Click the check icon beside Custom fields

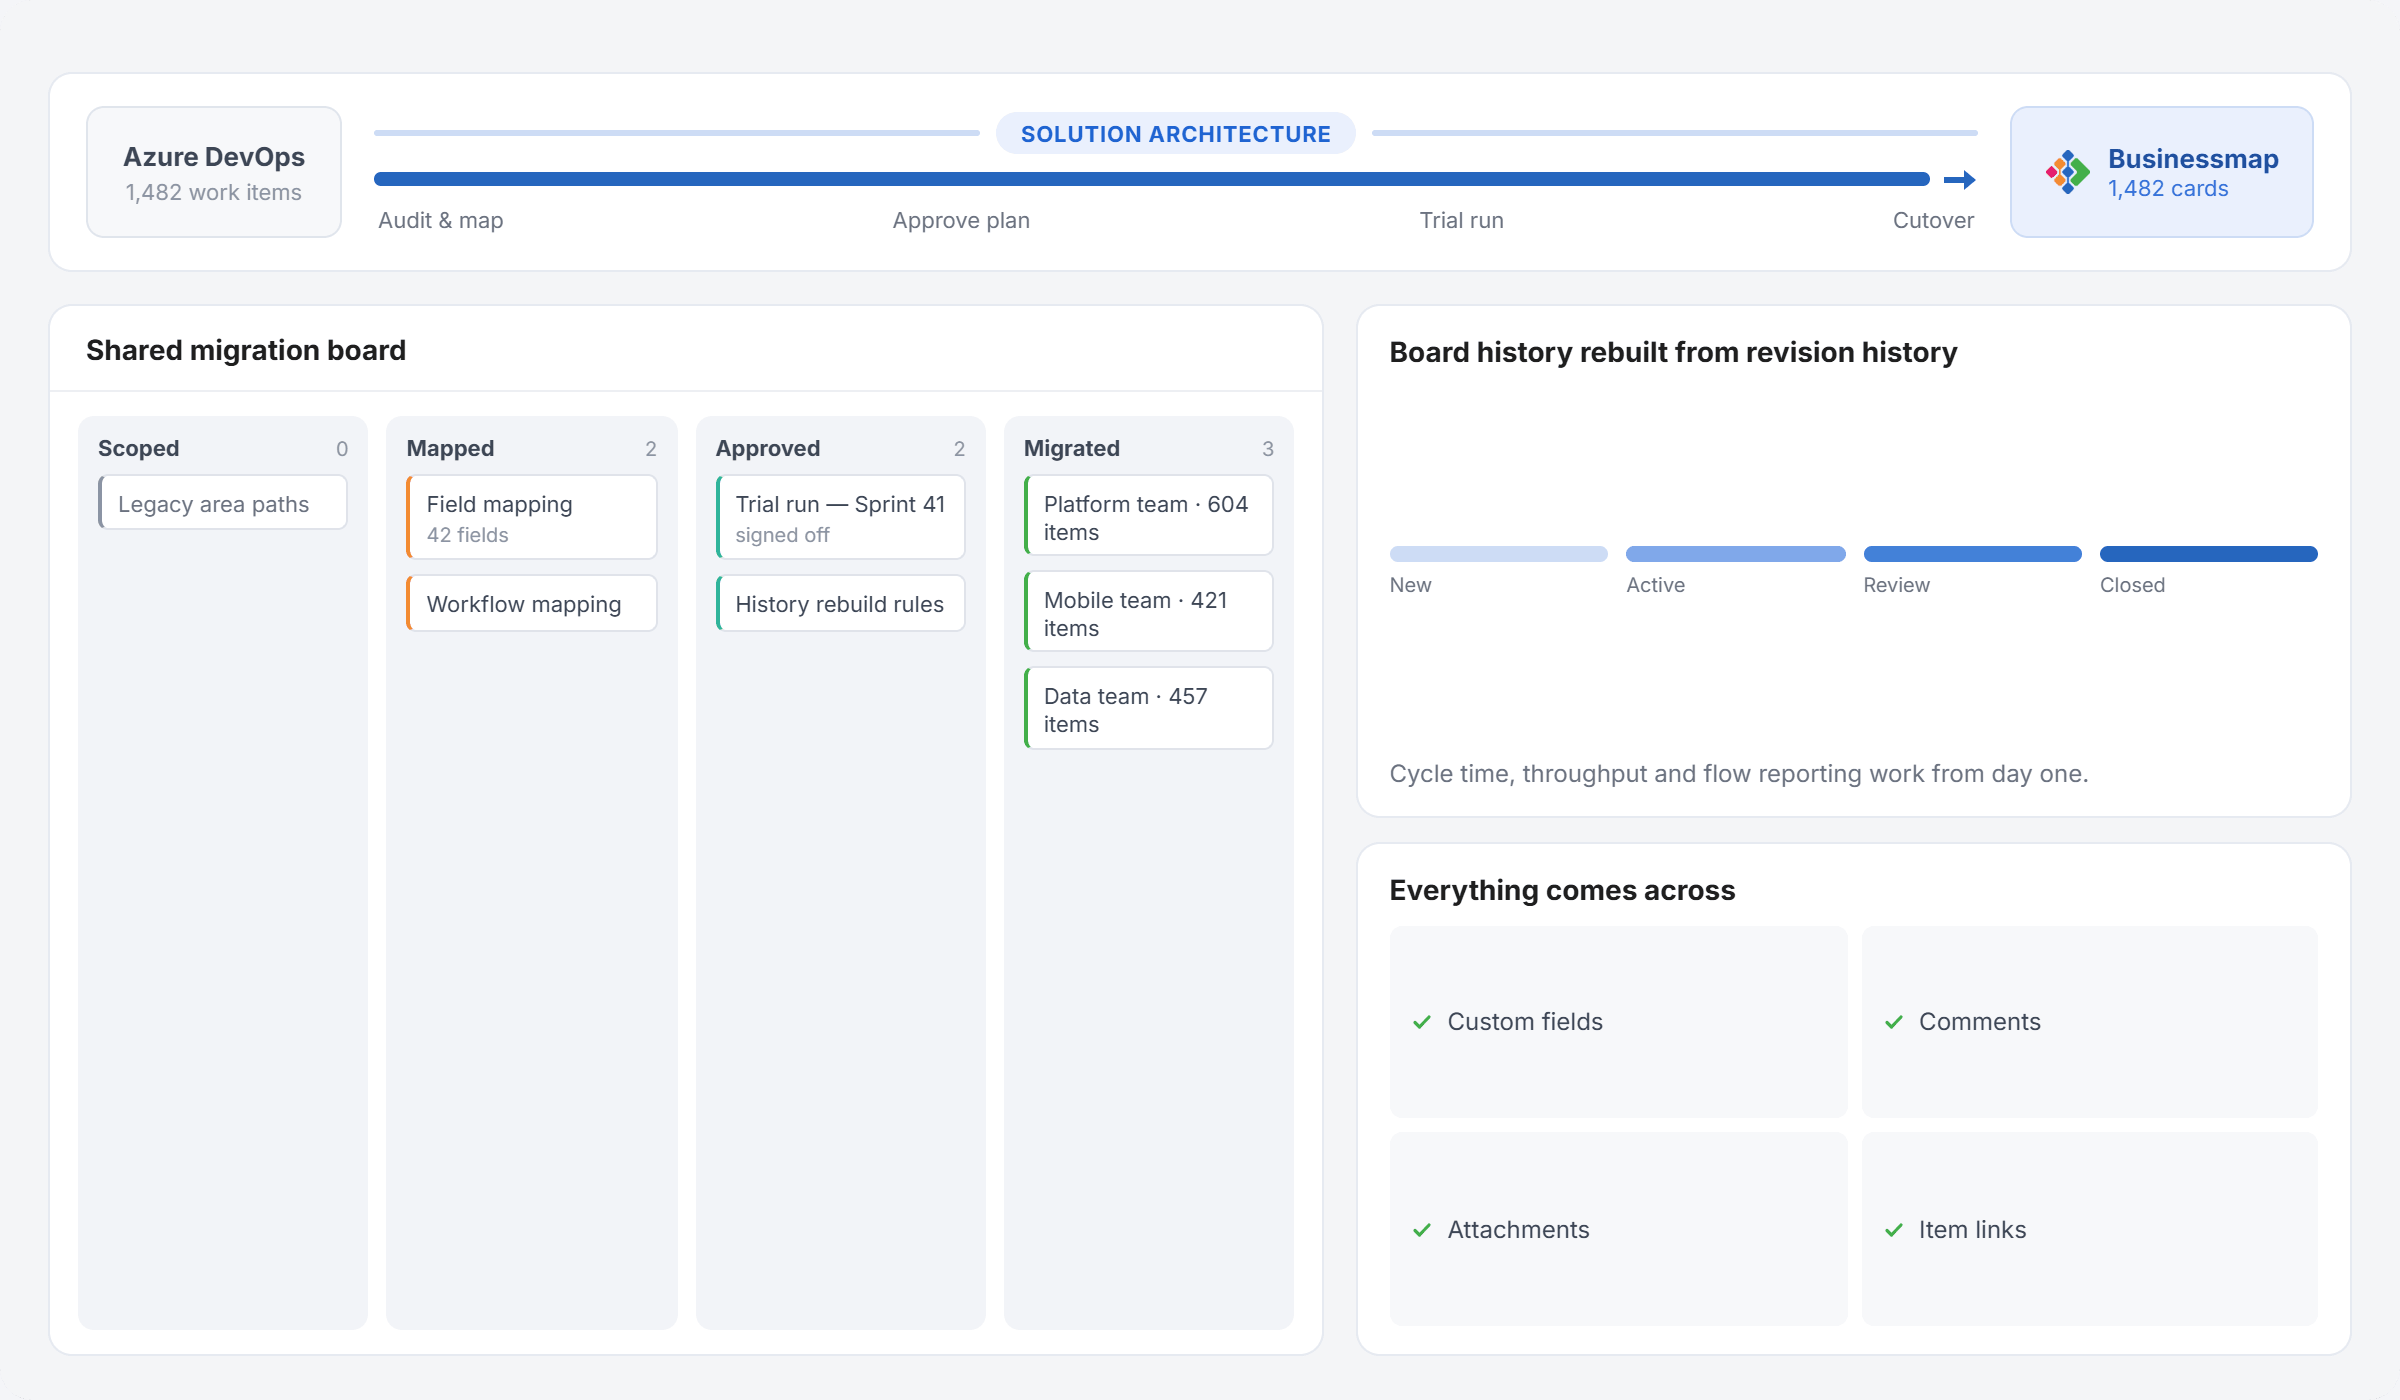pos(1421,1022)
